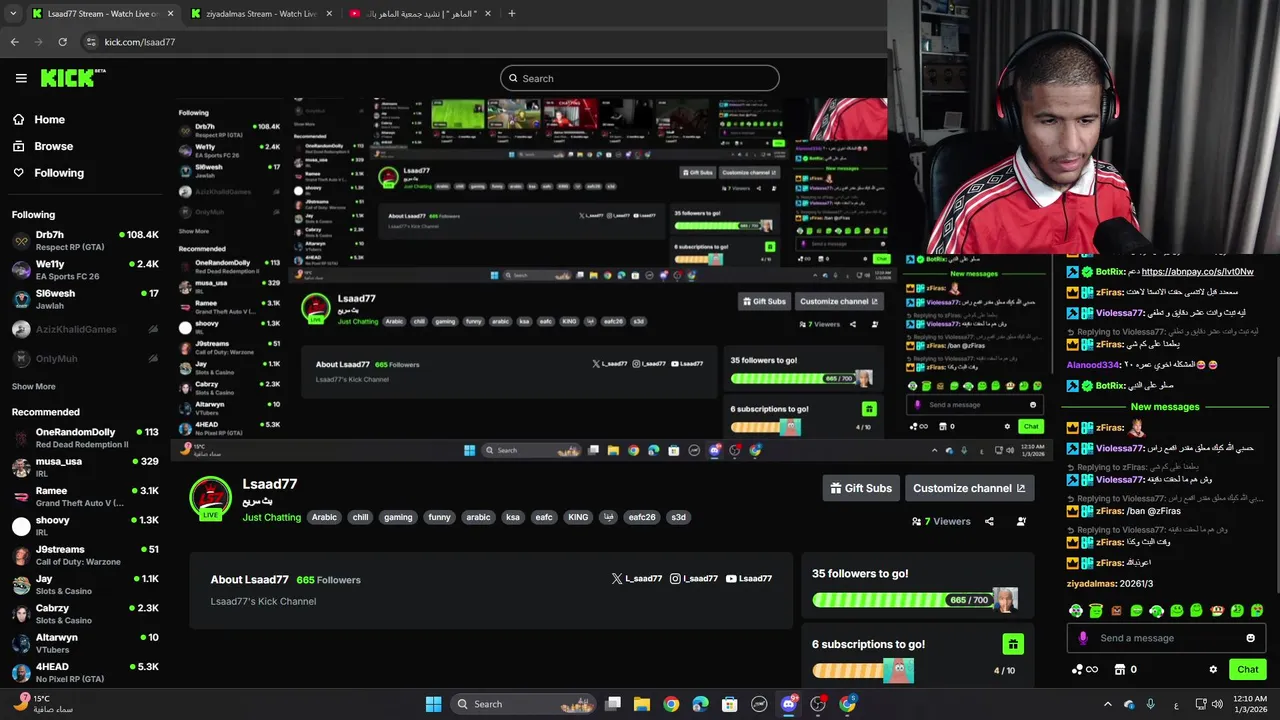The image size is (1280, 720).
Task: Select the chill tag
Action: (360, 517)
